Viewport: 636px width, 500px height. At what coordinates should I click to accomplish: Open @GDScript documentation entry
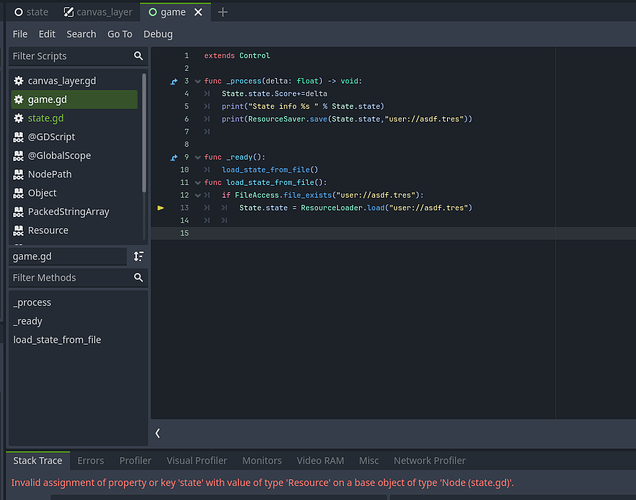point(74,137)
